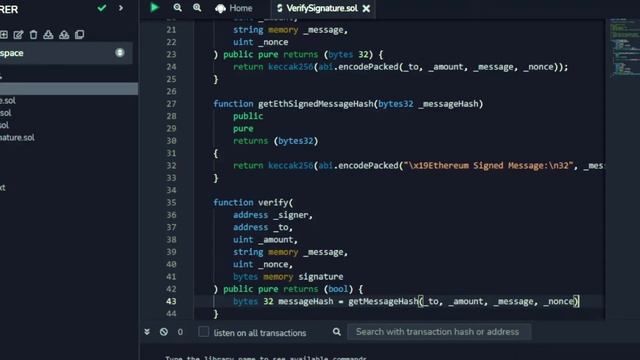Open file ending in 'nature.sol'

tap(17, 138)
